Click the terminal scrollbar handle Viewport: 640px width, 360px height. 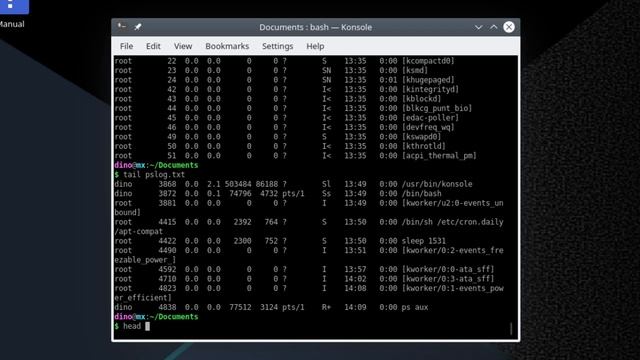click(511, 329)
